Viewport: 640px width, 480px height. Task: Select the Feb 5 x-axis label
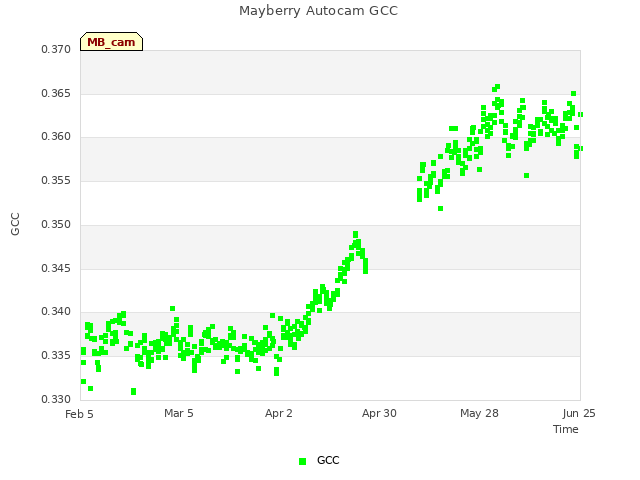[79, 414]
